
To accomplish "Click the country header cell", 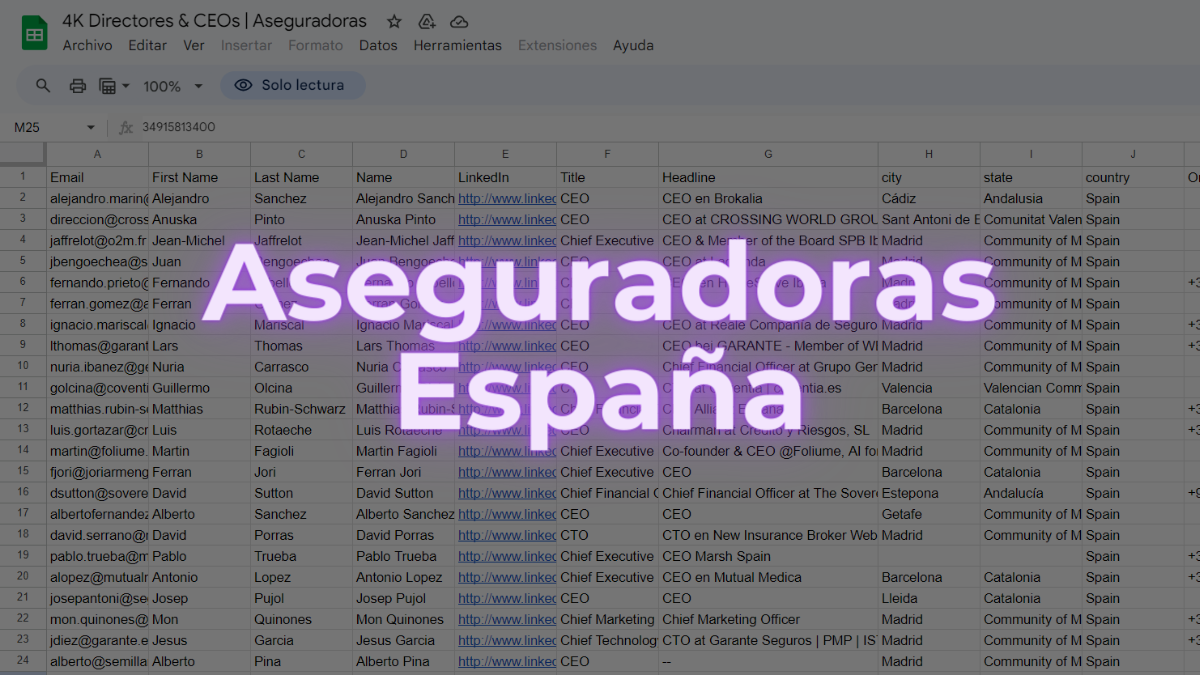I will pyautogui.click(x=1133, y=177).
